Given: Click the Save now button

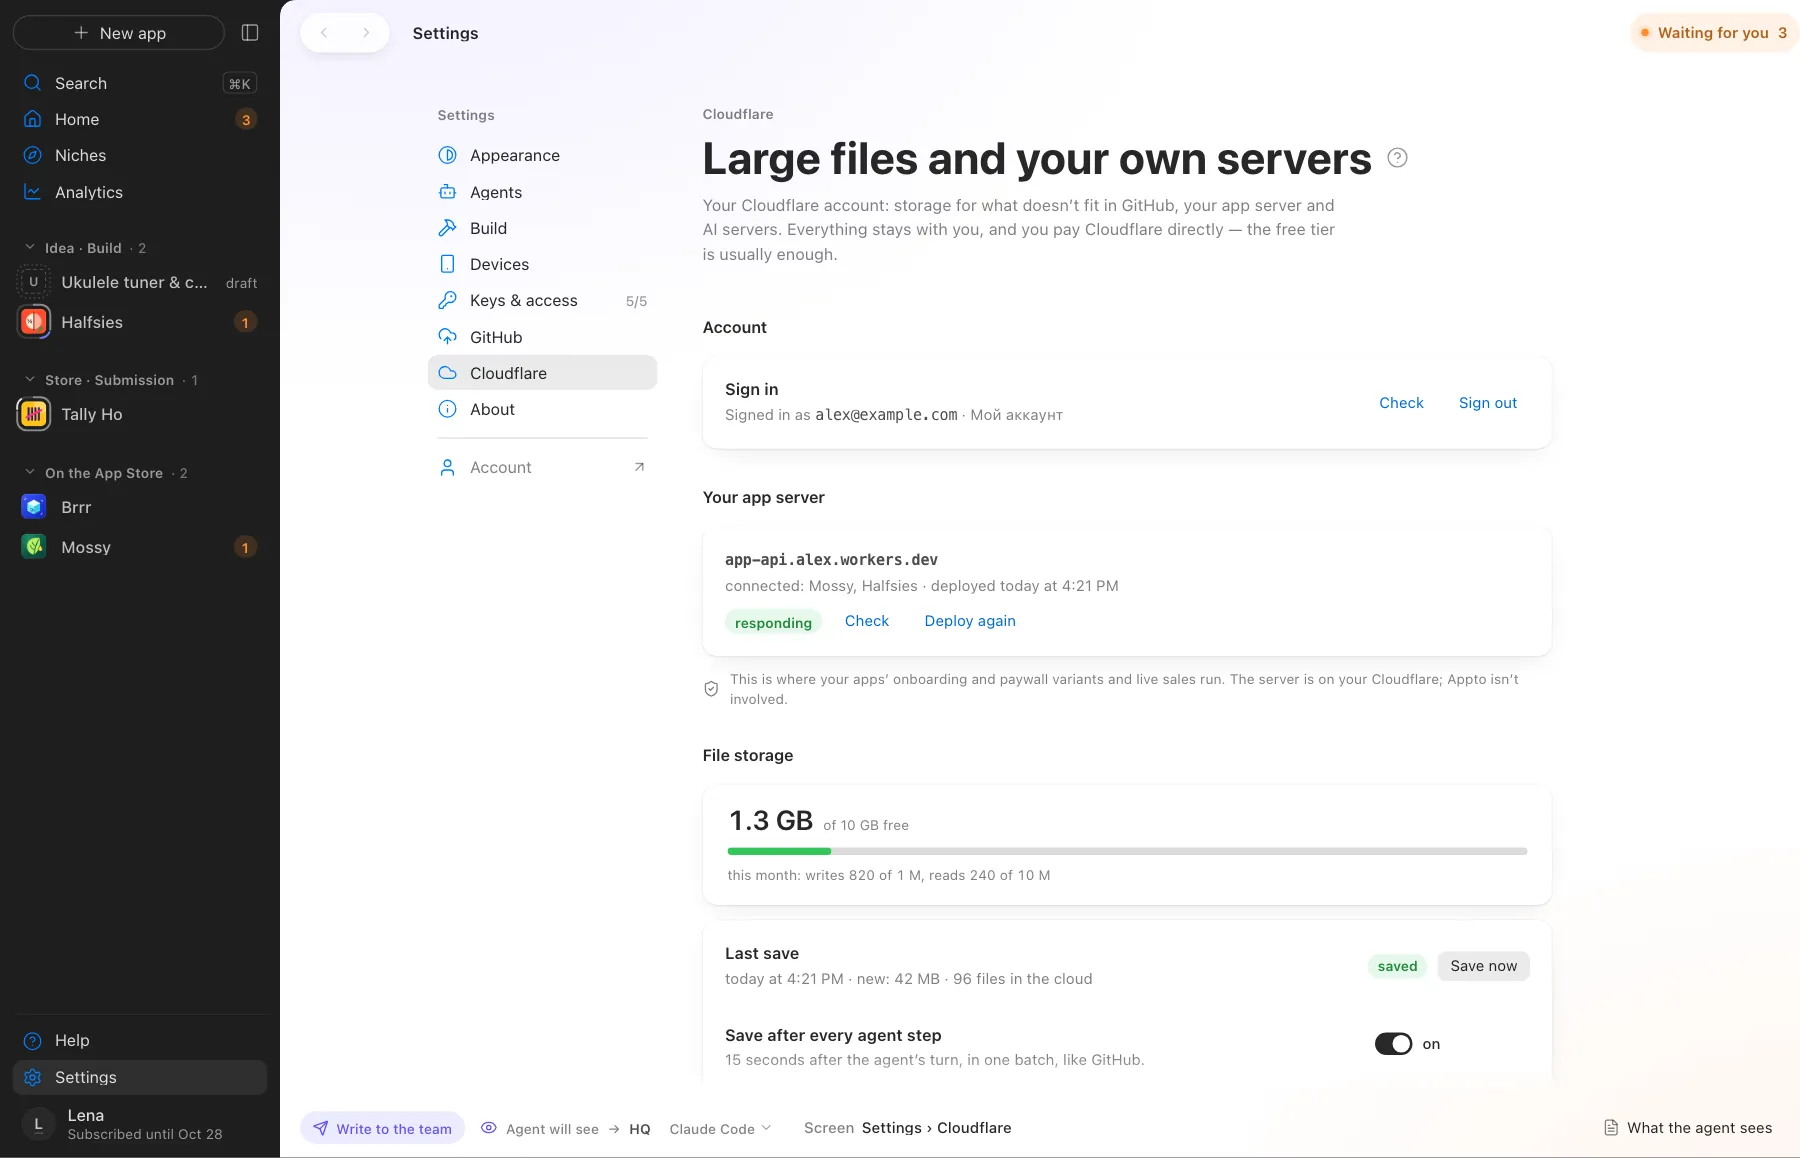Looking at the screenshot, I should click(x=1483, y=966).
